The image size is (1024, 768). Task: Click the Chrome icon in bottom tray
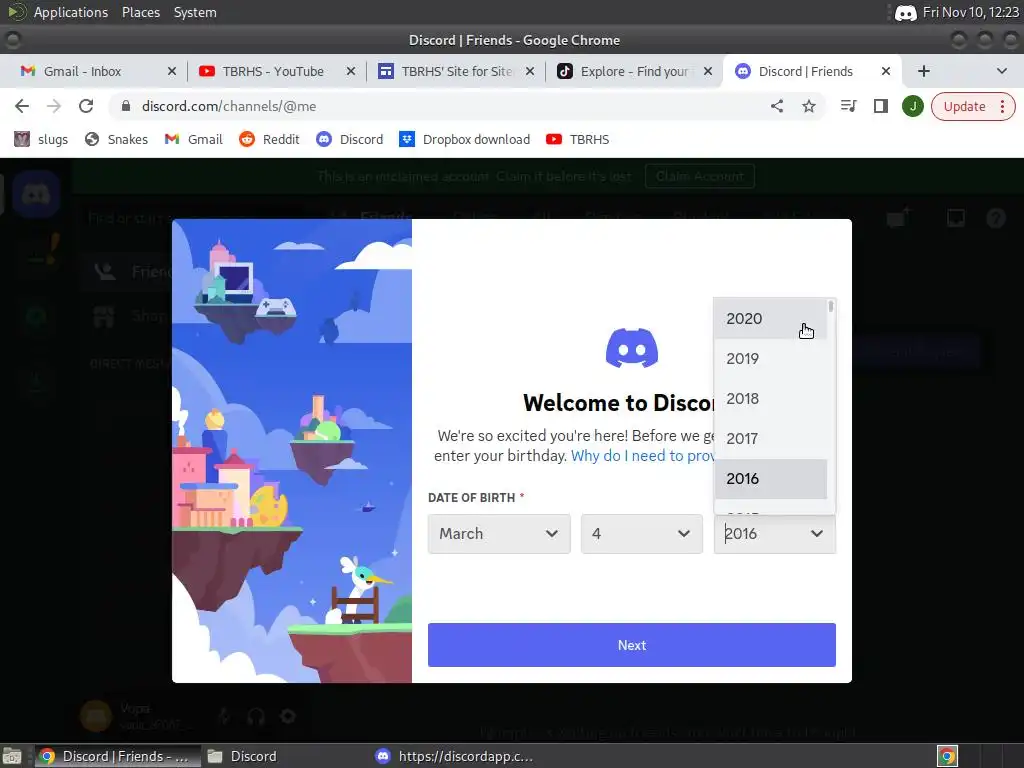[x=947, y=756]
